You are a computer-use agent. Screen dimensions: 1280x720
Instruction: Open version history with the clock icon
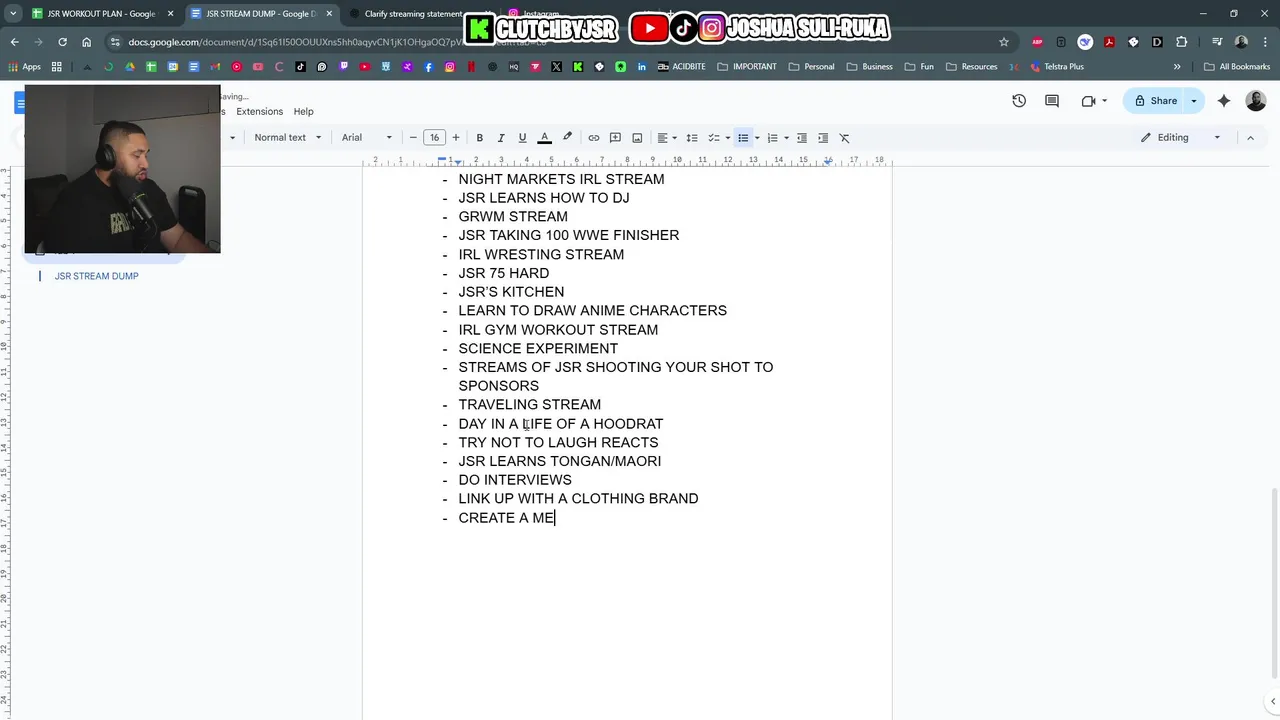[x=1019, y=101]
